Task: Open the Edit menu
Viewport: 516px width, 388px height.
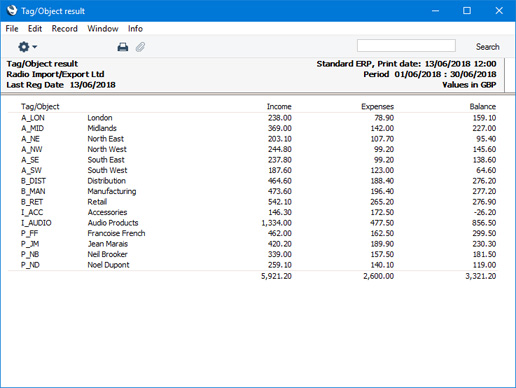Action: (35, 29)
